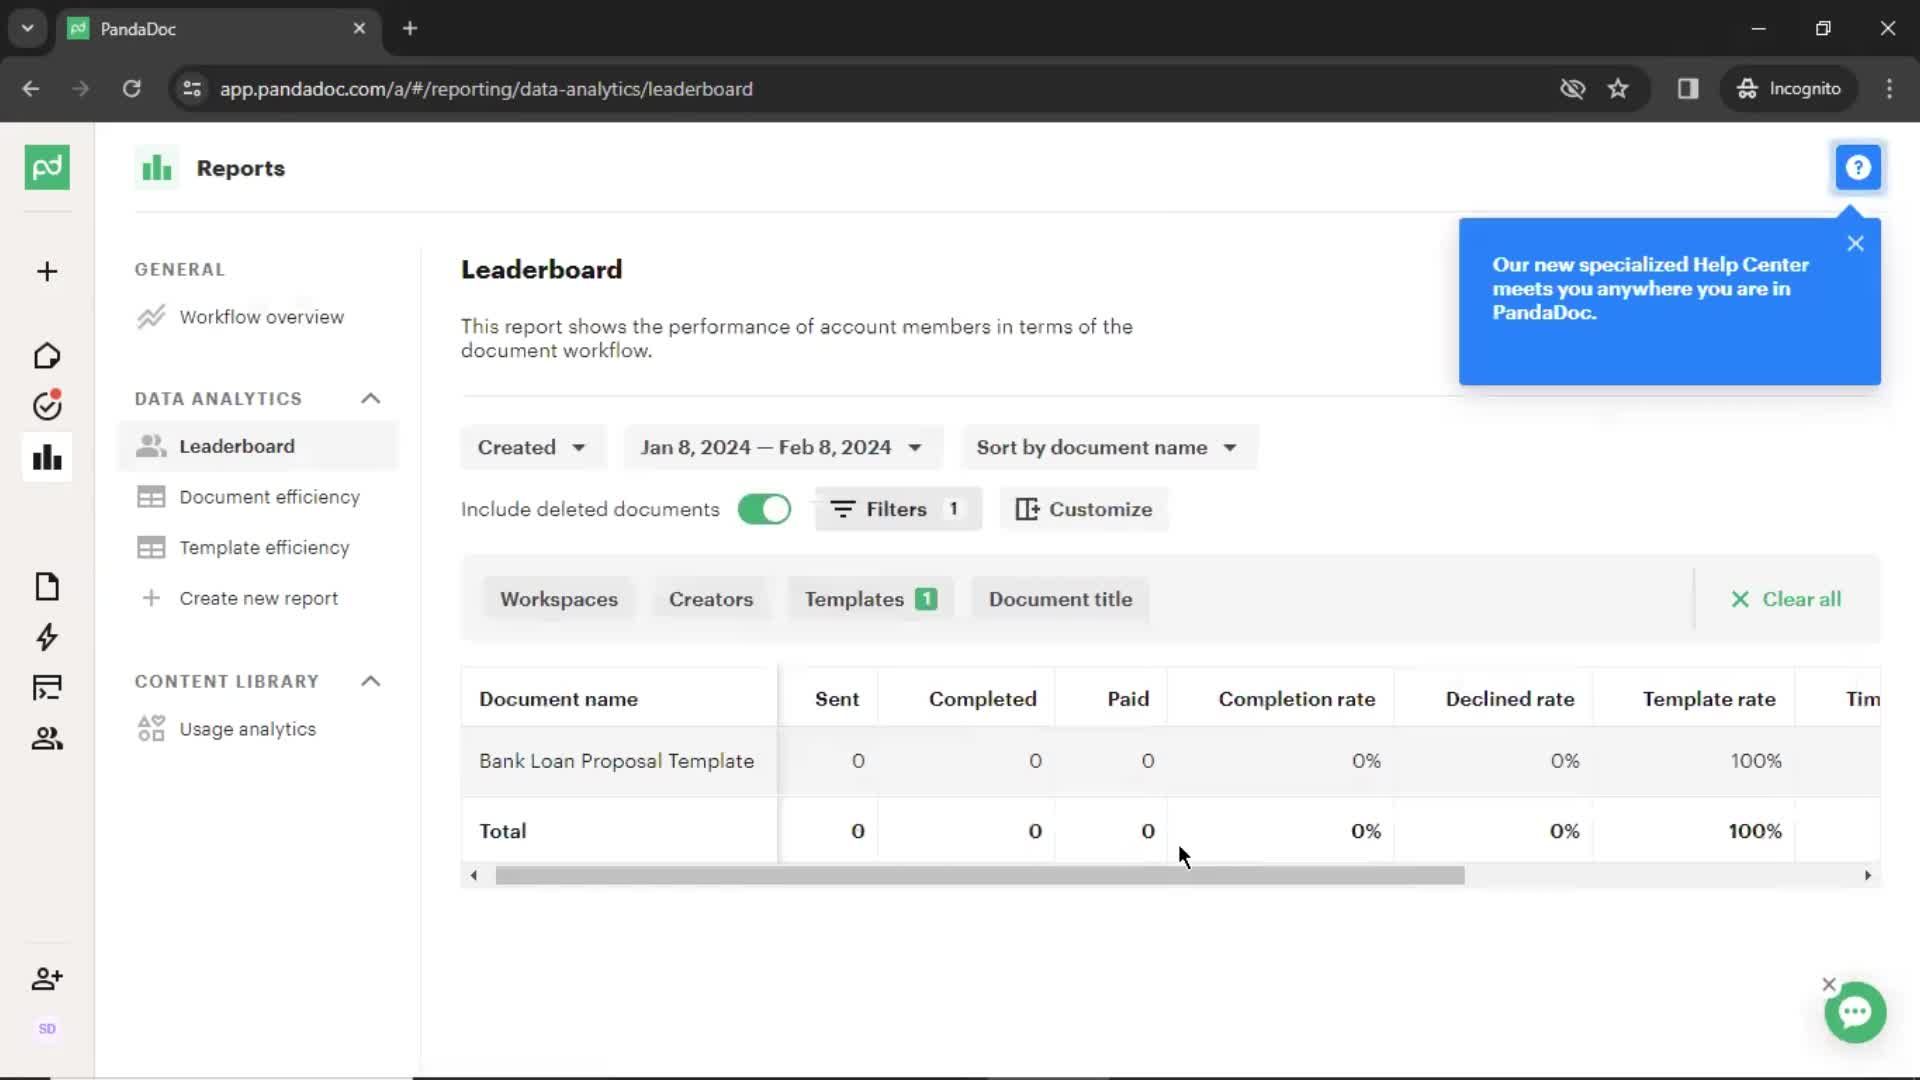Screen dimensions: 1920x1080
Task: Click Clear all filters button
Action: pyautogui.click(x=1784, y=599)
